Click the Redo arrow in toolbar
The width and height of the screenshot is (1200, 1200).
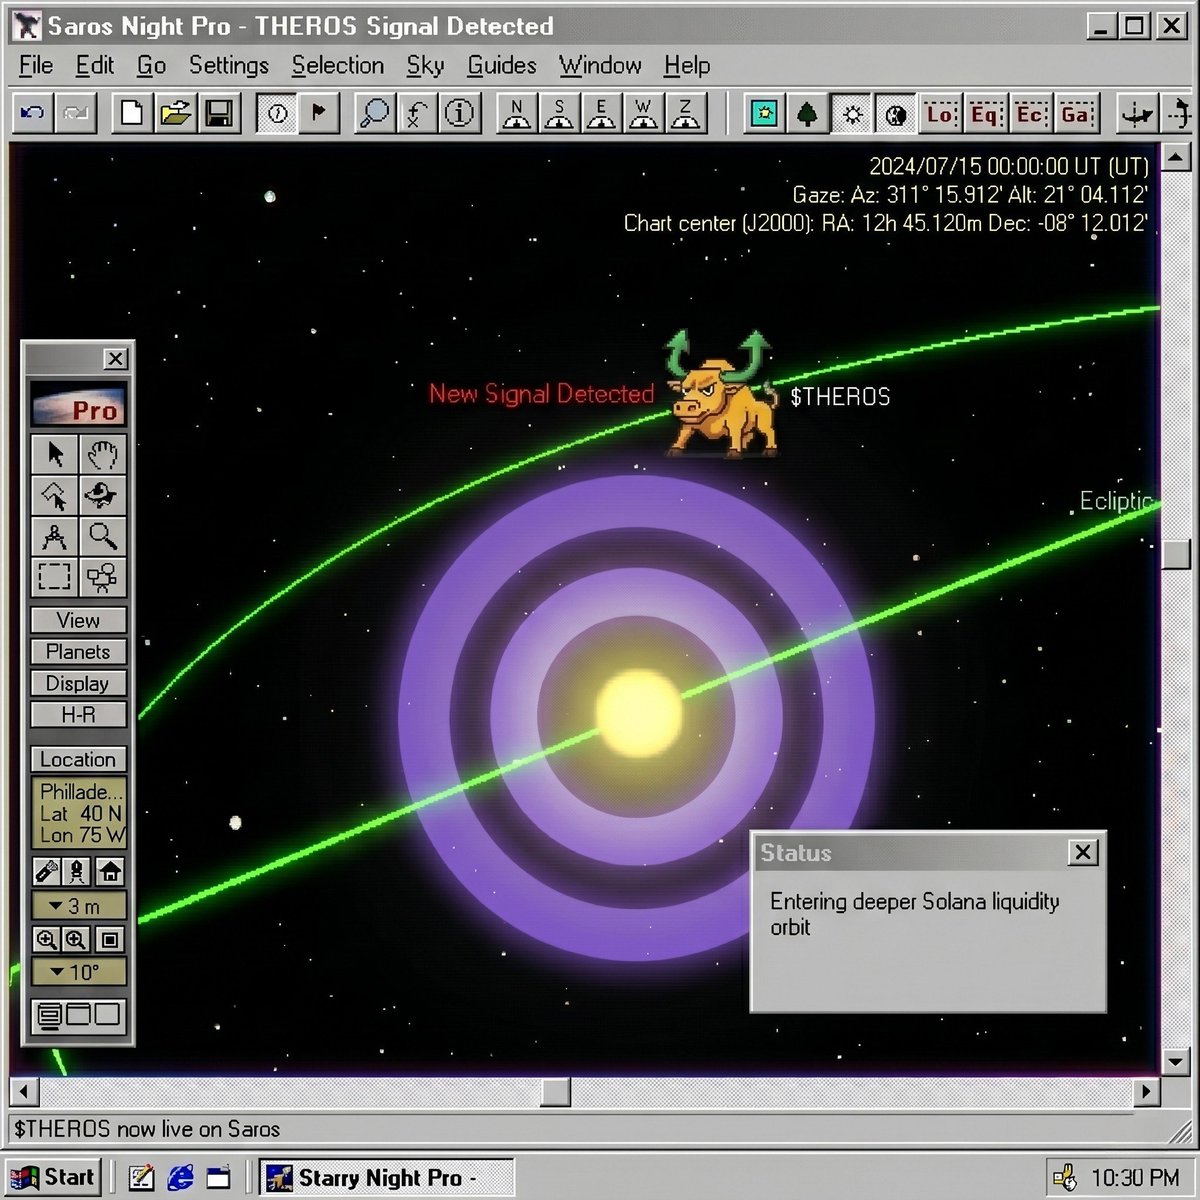point(76,114)
